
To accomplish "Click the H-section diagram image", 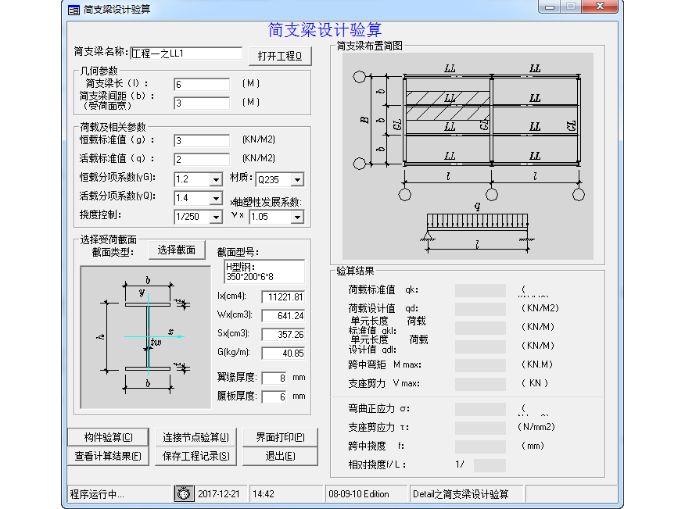I will [x=146, y=337].
